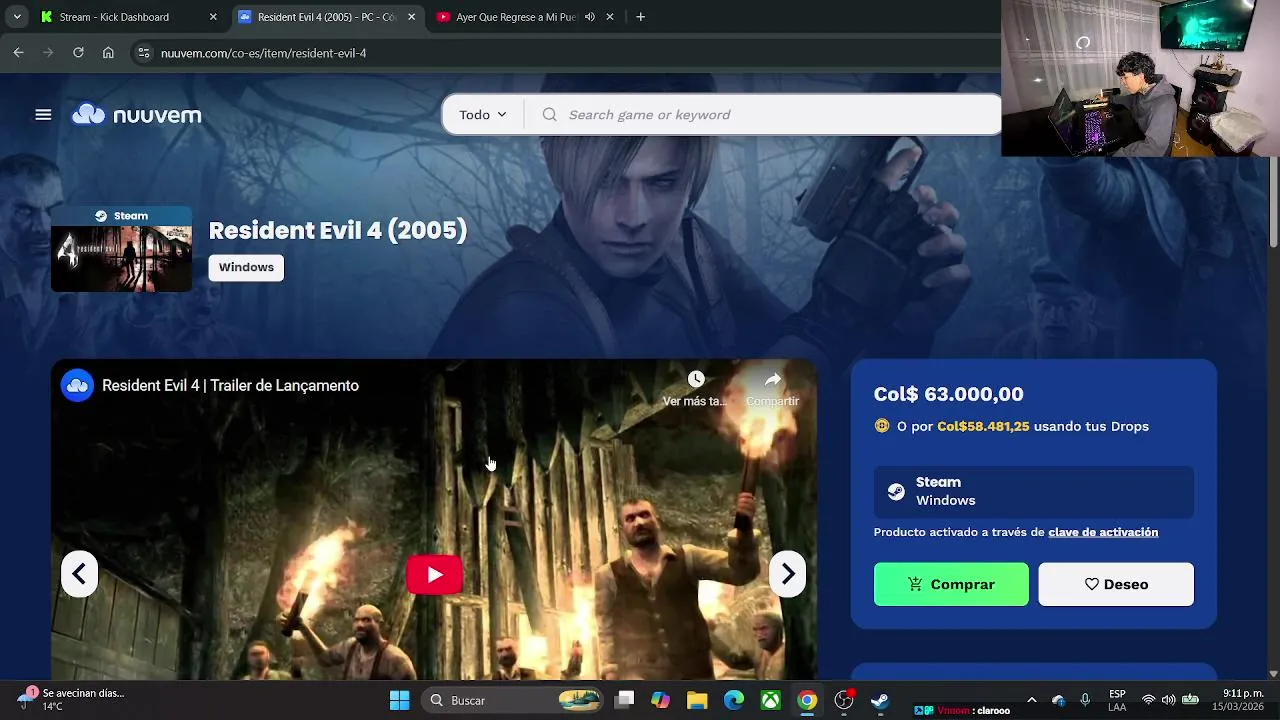
Task: Open Task View on the taskbar
Action: (x=624, y=700)
